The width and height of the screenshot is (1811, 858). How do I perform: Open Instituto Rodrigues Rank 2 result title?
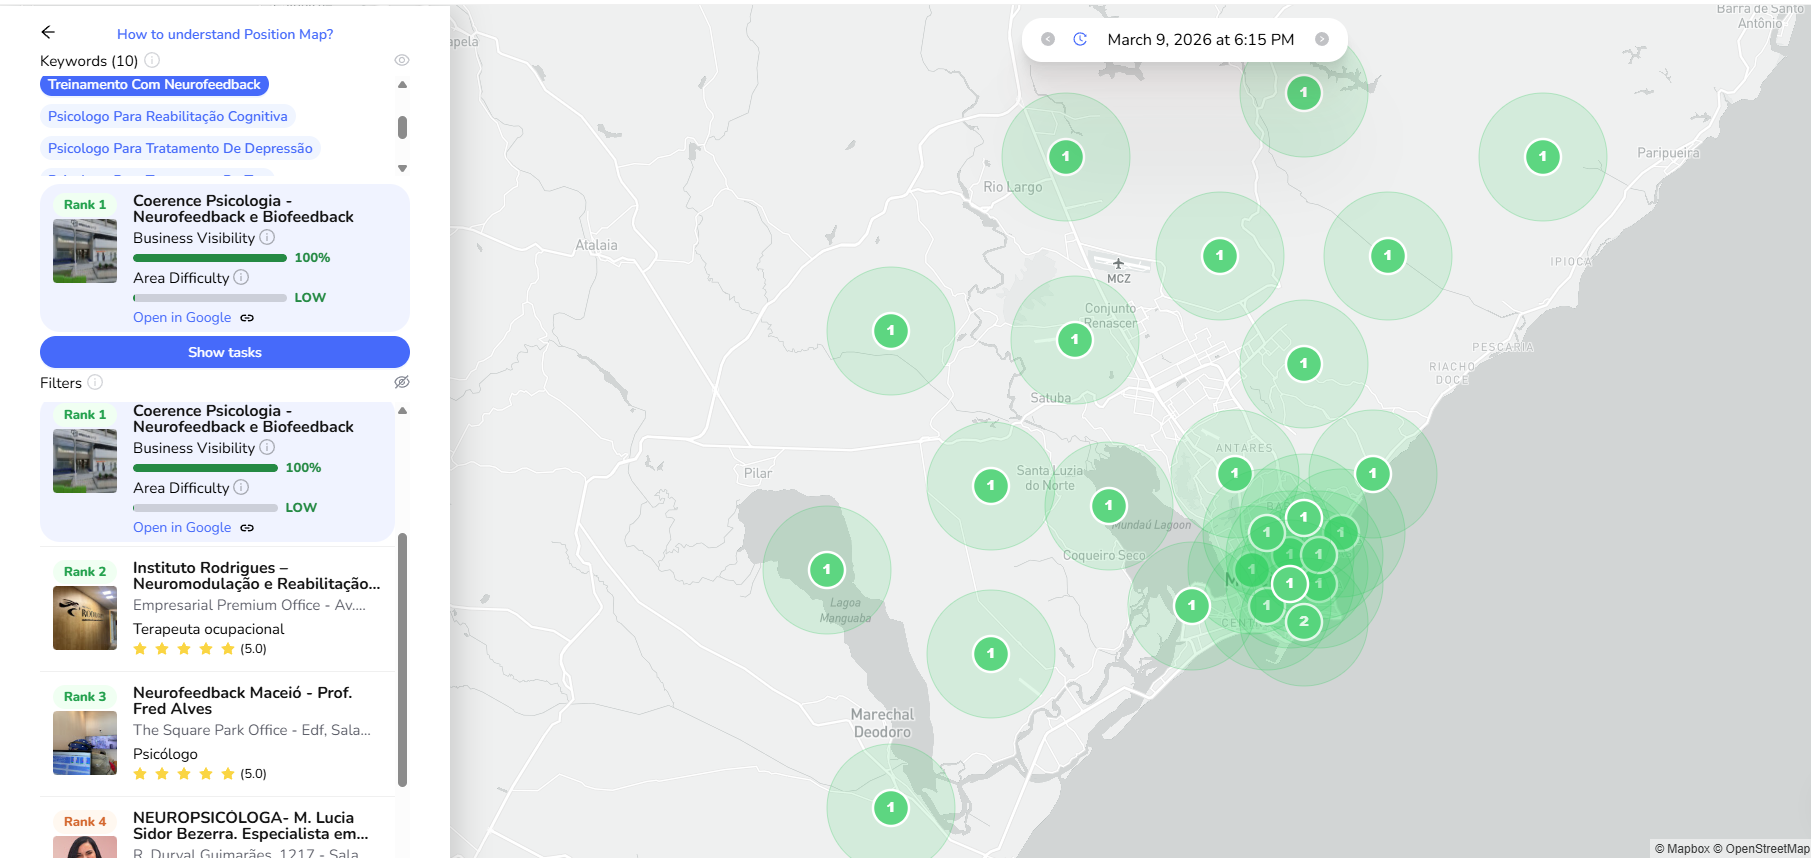[x=256, y=576]
